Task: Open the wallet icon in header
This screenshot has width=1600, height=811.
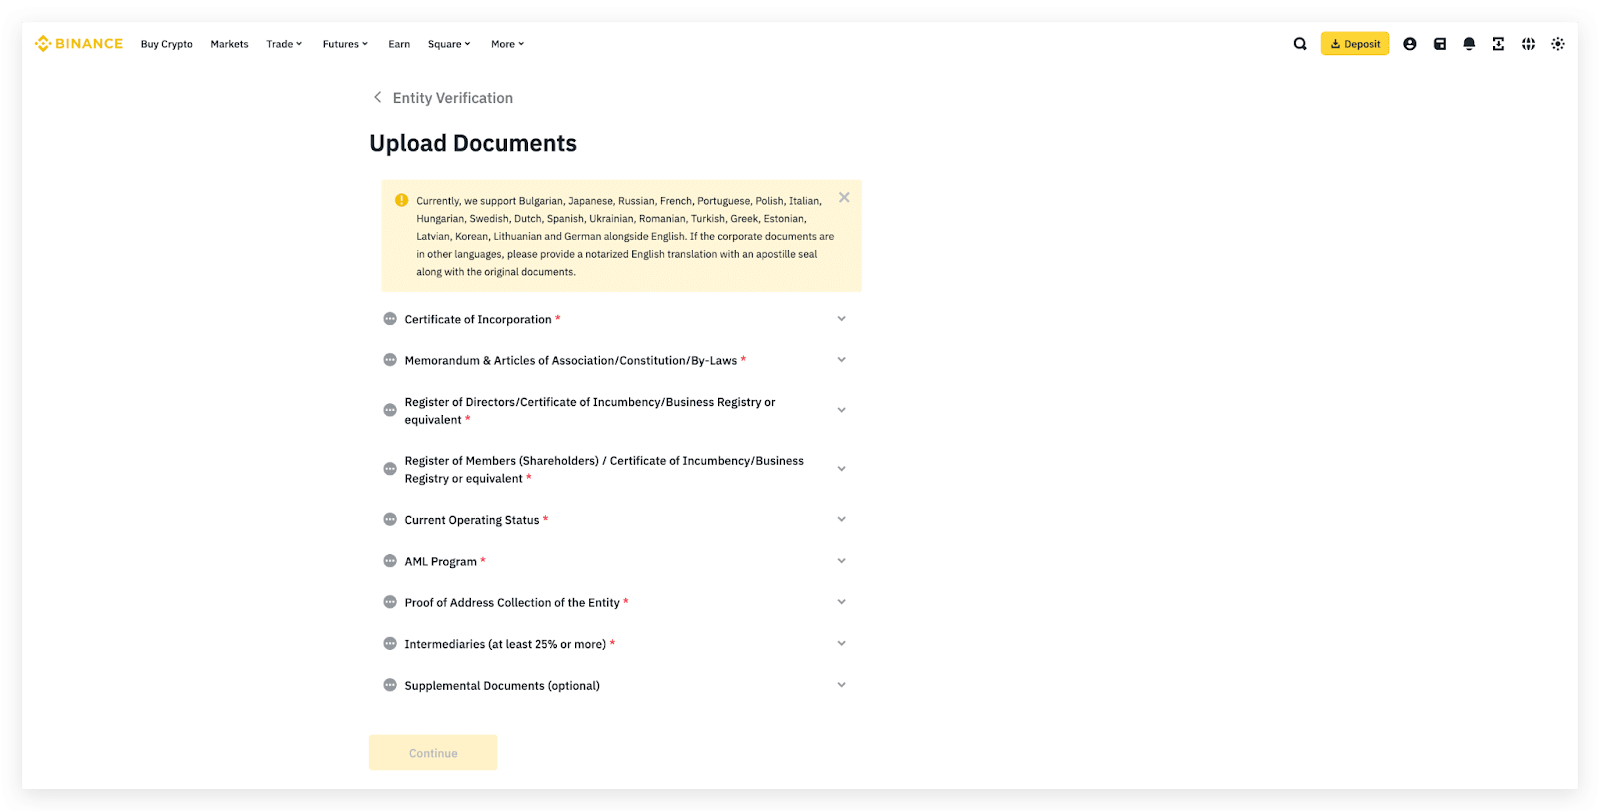Action: (x=1440, y=44)
